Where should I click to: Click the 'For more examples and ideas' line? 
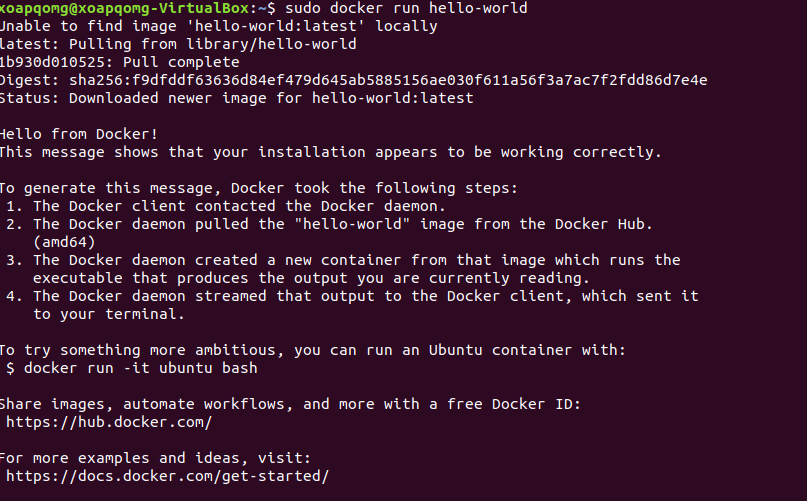coord(155,458)
